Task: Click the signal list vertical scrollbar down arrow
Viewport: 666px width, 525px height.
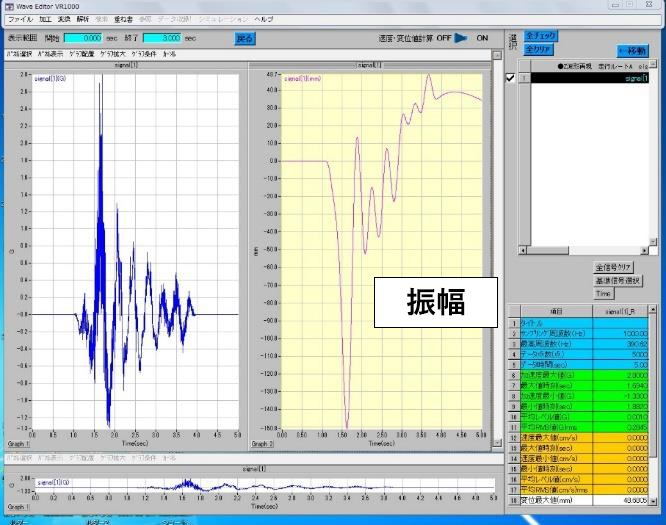Action: [x=653, y=242]
